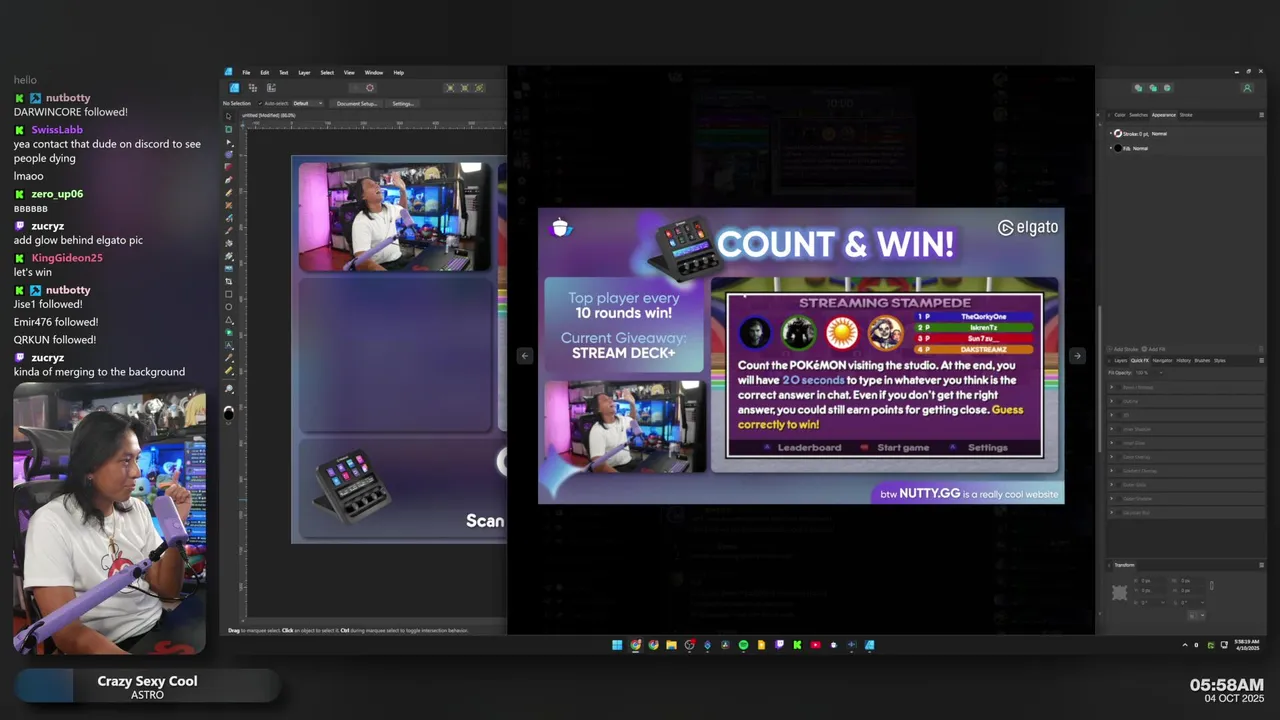Toggle the Auto-select checkbox

pyautogui.click(x=260, y=103)
